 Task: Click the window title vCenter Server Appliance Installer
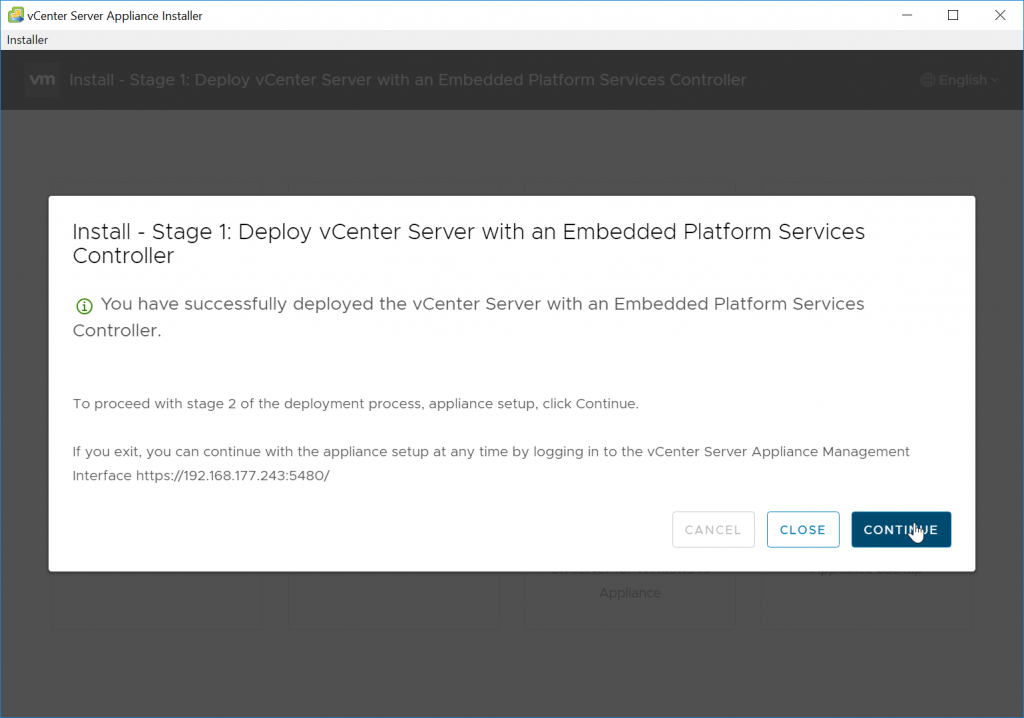pos(115,16)
